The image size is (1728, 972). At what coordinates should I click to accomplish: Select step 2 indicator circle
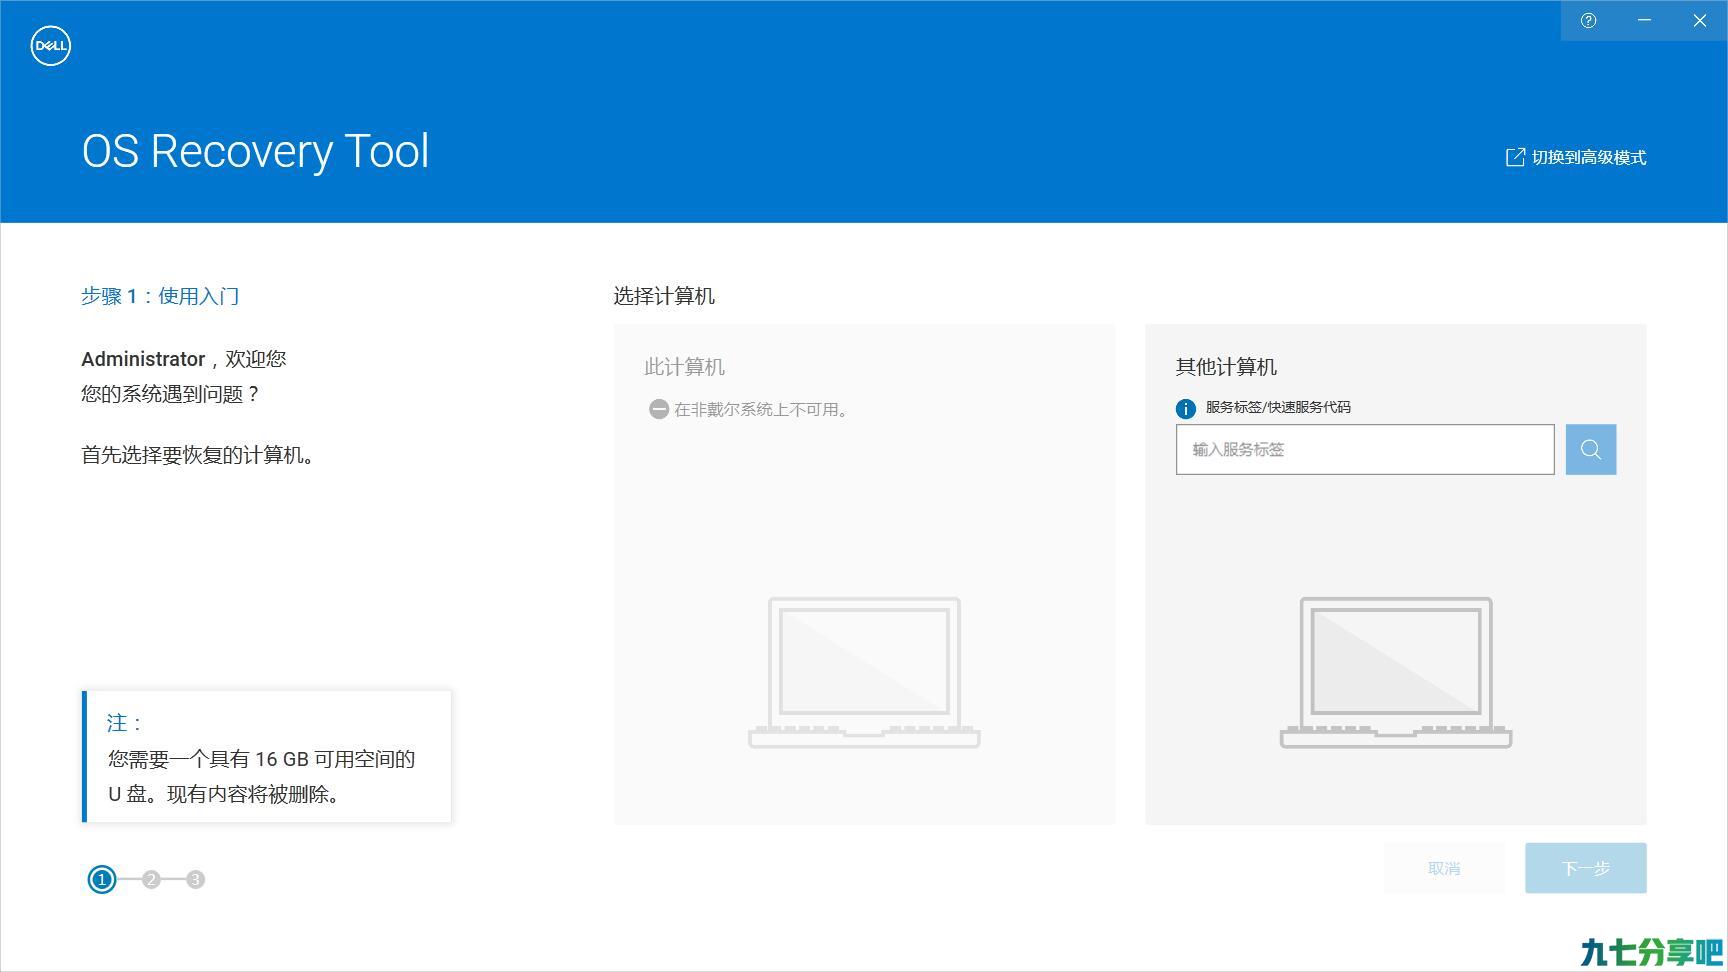click(x=151, y=879)
